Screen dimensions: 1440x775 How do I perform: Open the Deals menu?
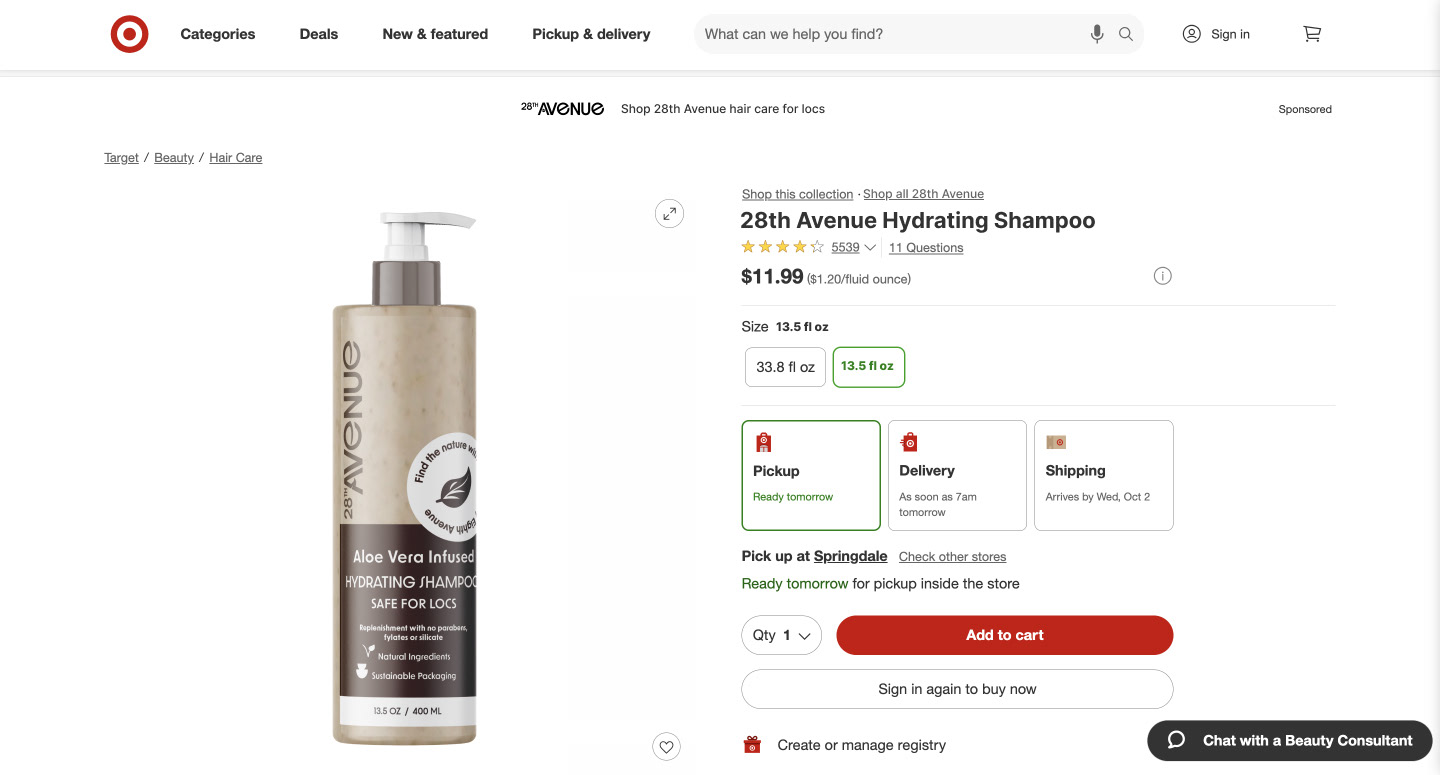coord(319,34)
